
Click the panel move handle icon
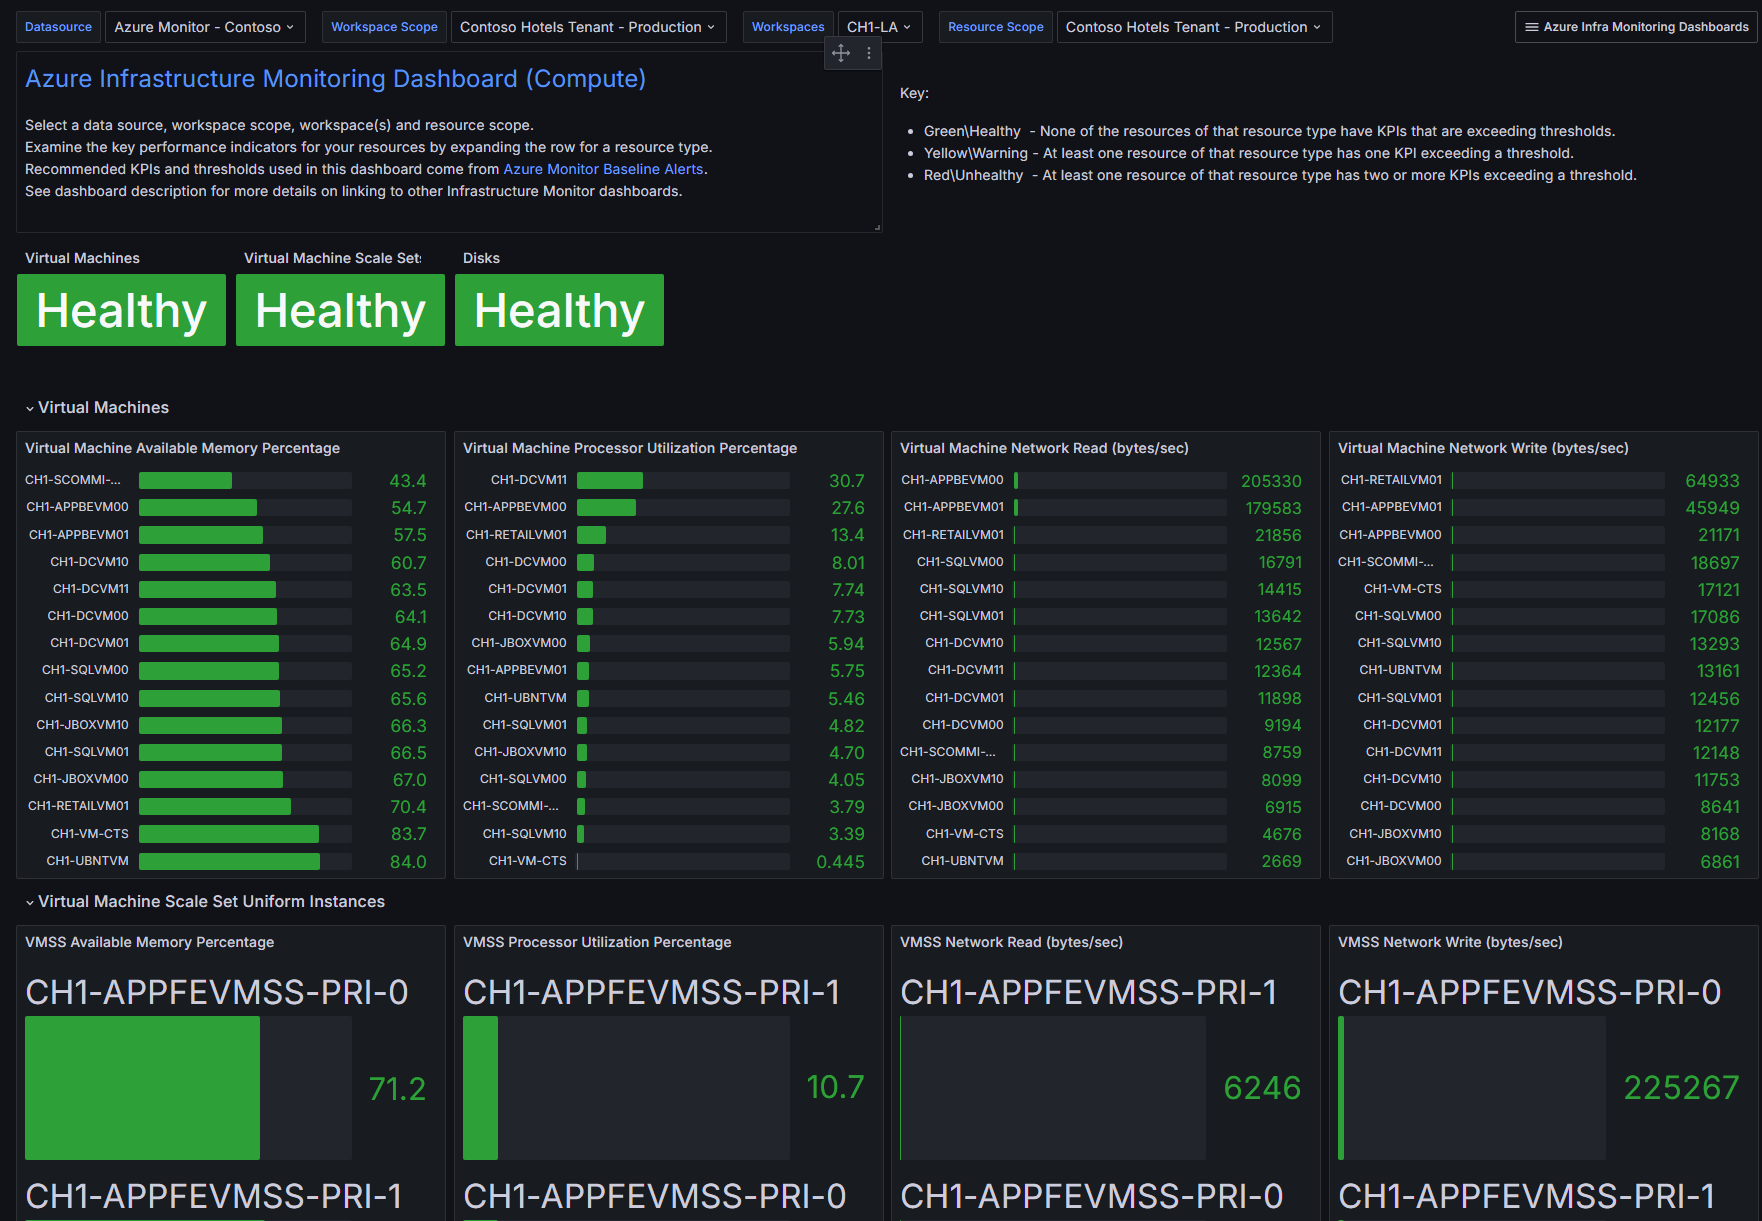click(841, 53)
